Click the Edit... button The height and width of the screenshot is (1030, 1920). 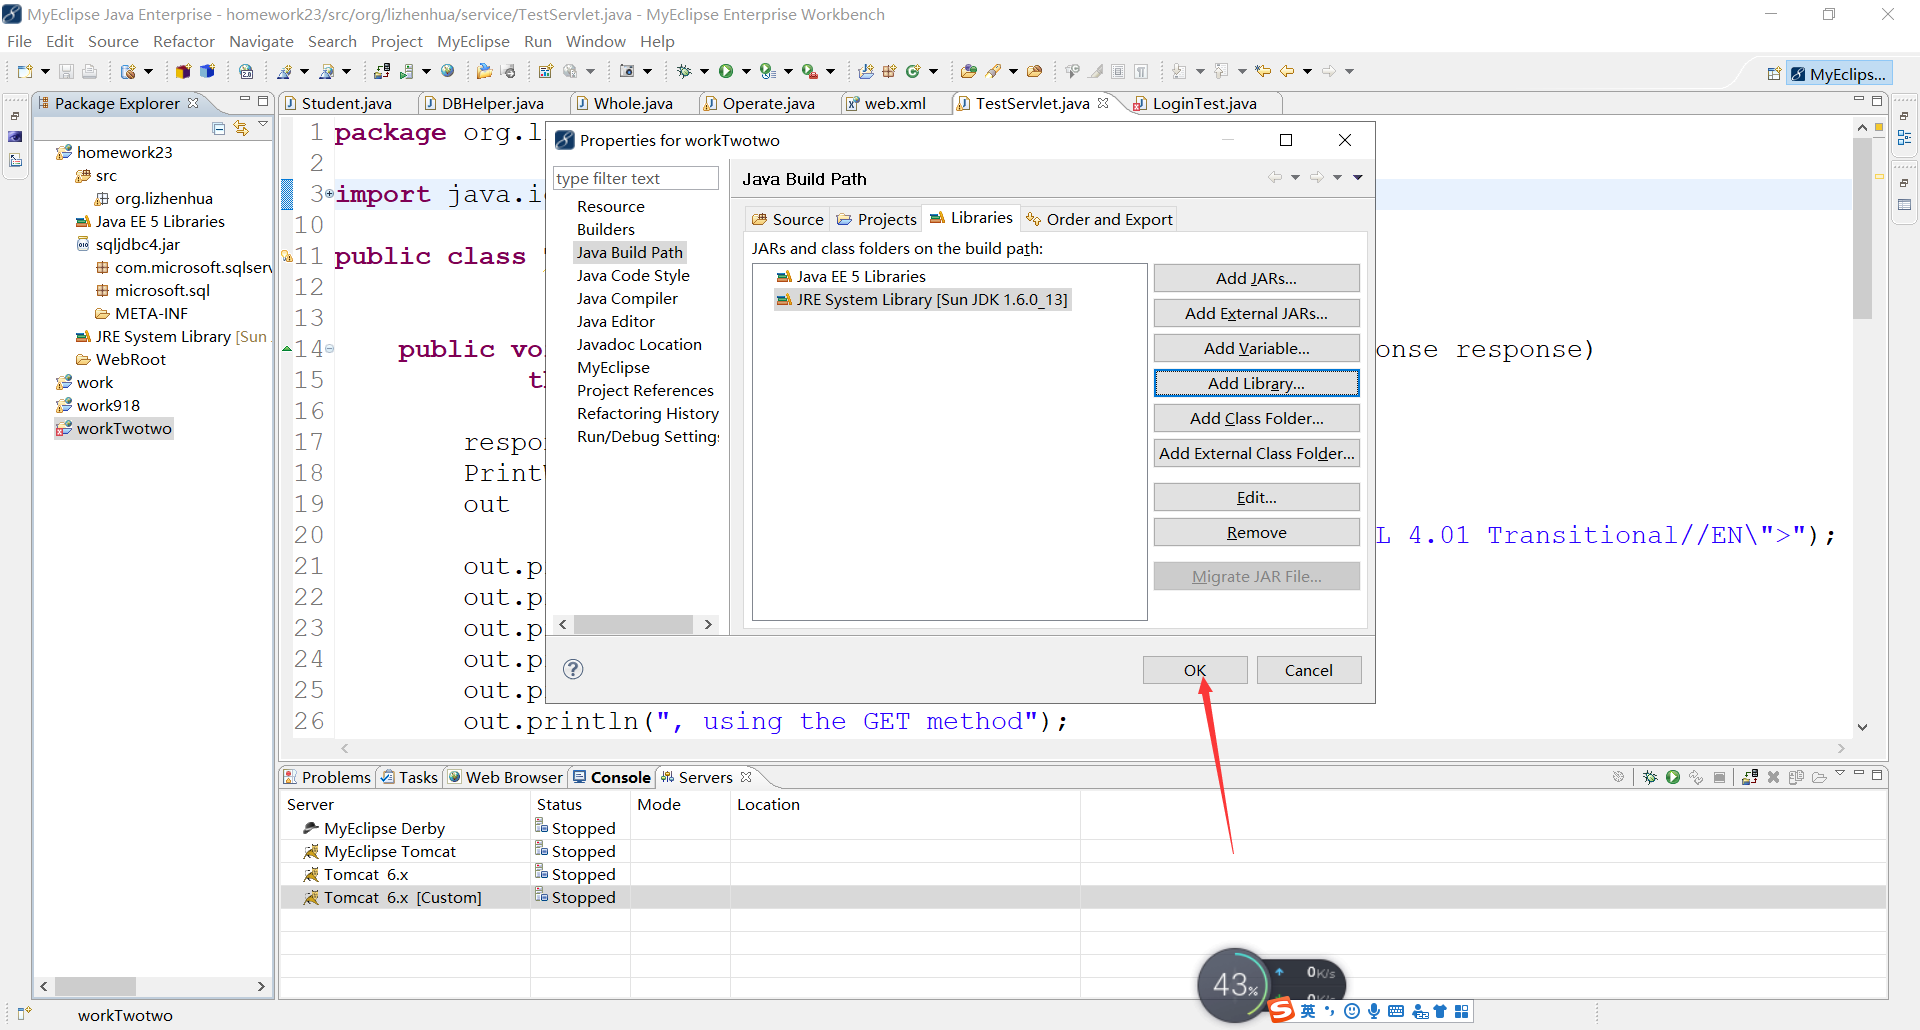[x=1256, y=497]
